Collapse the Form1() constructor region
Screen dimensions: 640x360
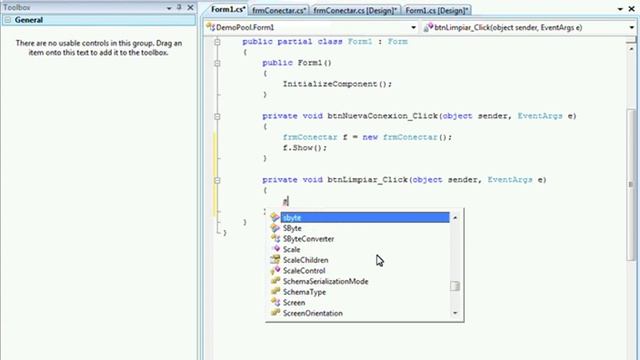click(x=217, y=63)
